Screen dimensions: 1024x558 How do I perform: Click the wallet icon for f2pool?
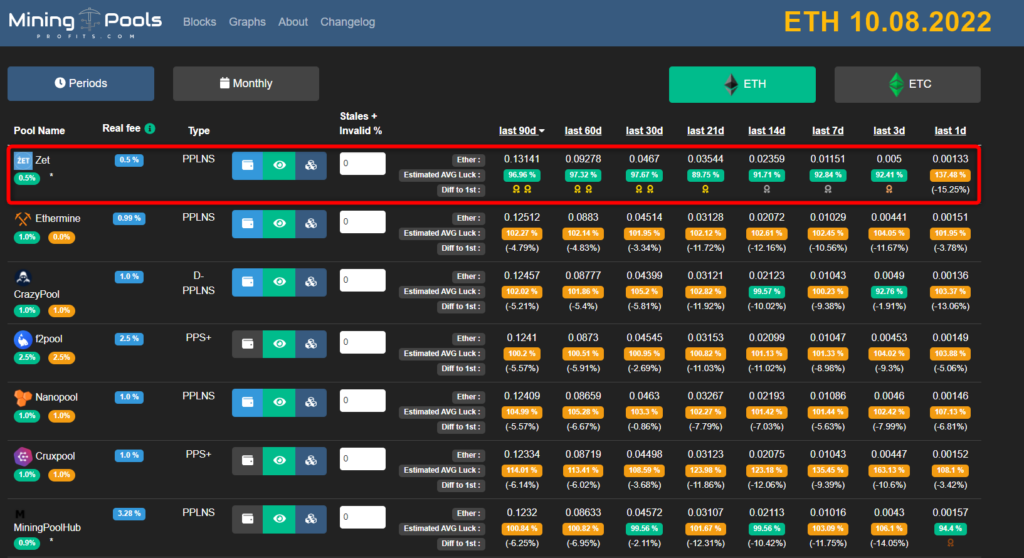pos(247,343)
